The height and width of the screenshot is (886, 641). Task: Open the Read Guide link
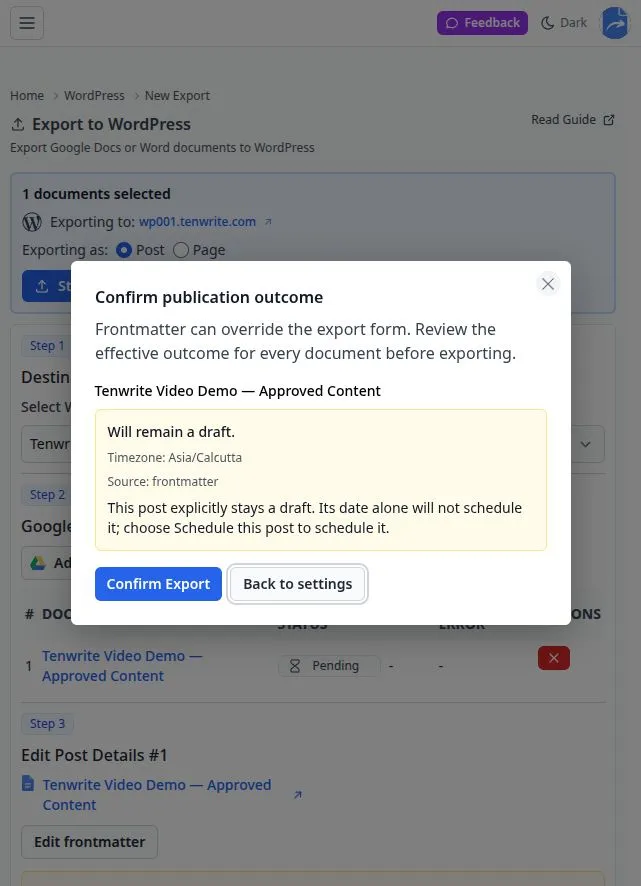click(x=572, y=120)
